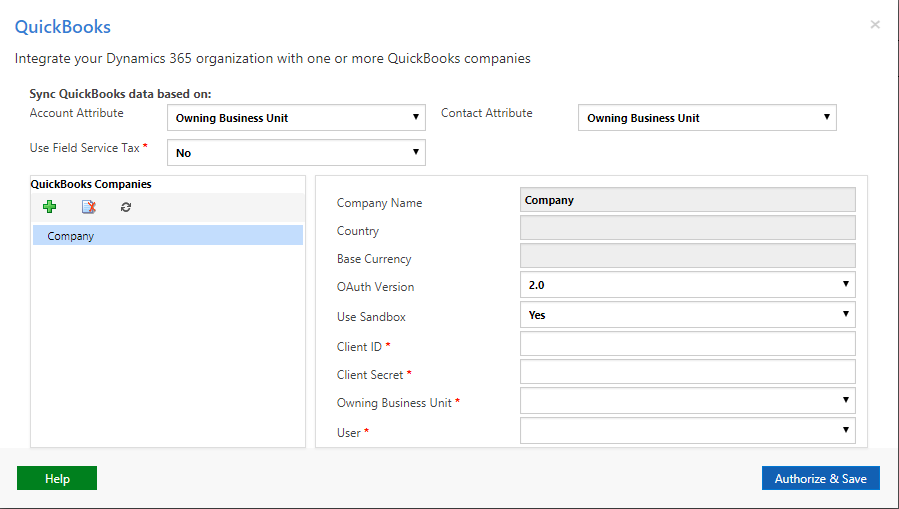The width and height of the screenshot is (899, 509).
Task: Click the Company Name field
Action: pyautogui.click(x=687, y=199)
